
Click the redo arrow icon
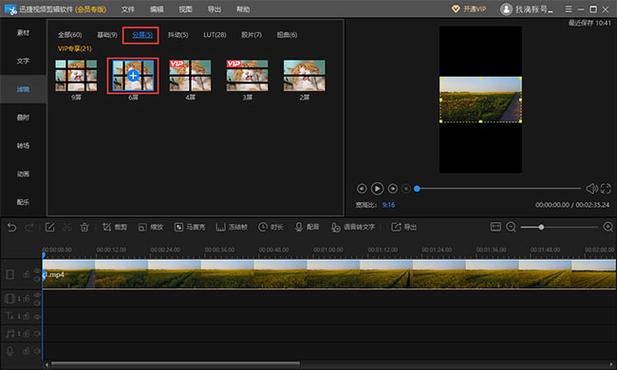tap(29, 227)
